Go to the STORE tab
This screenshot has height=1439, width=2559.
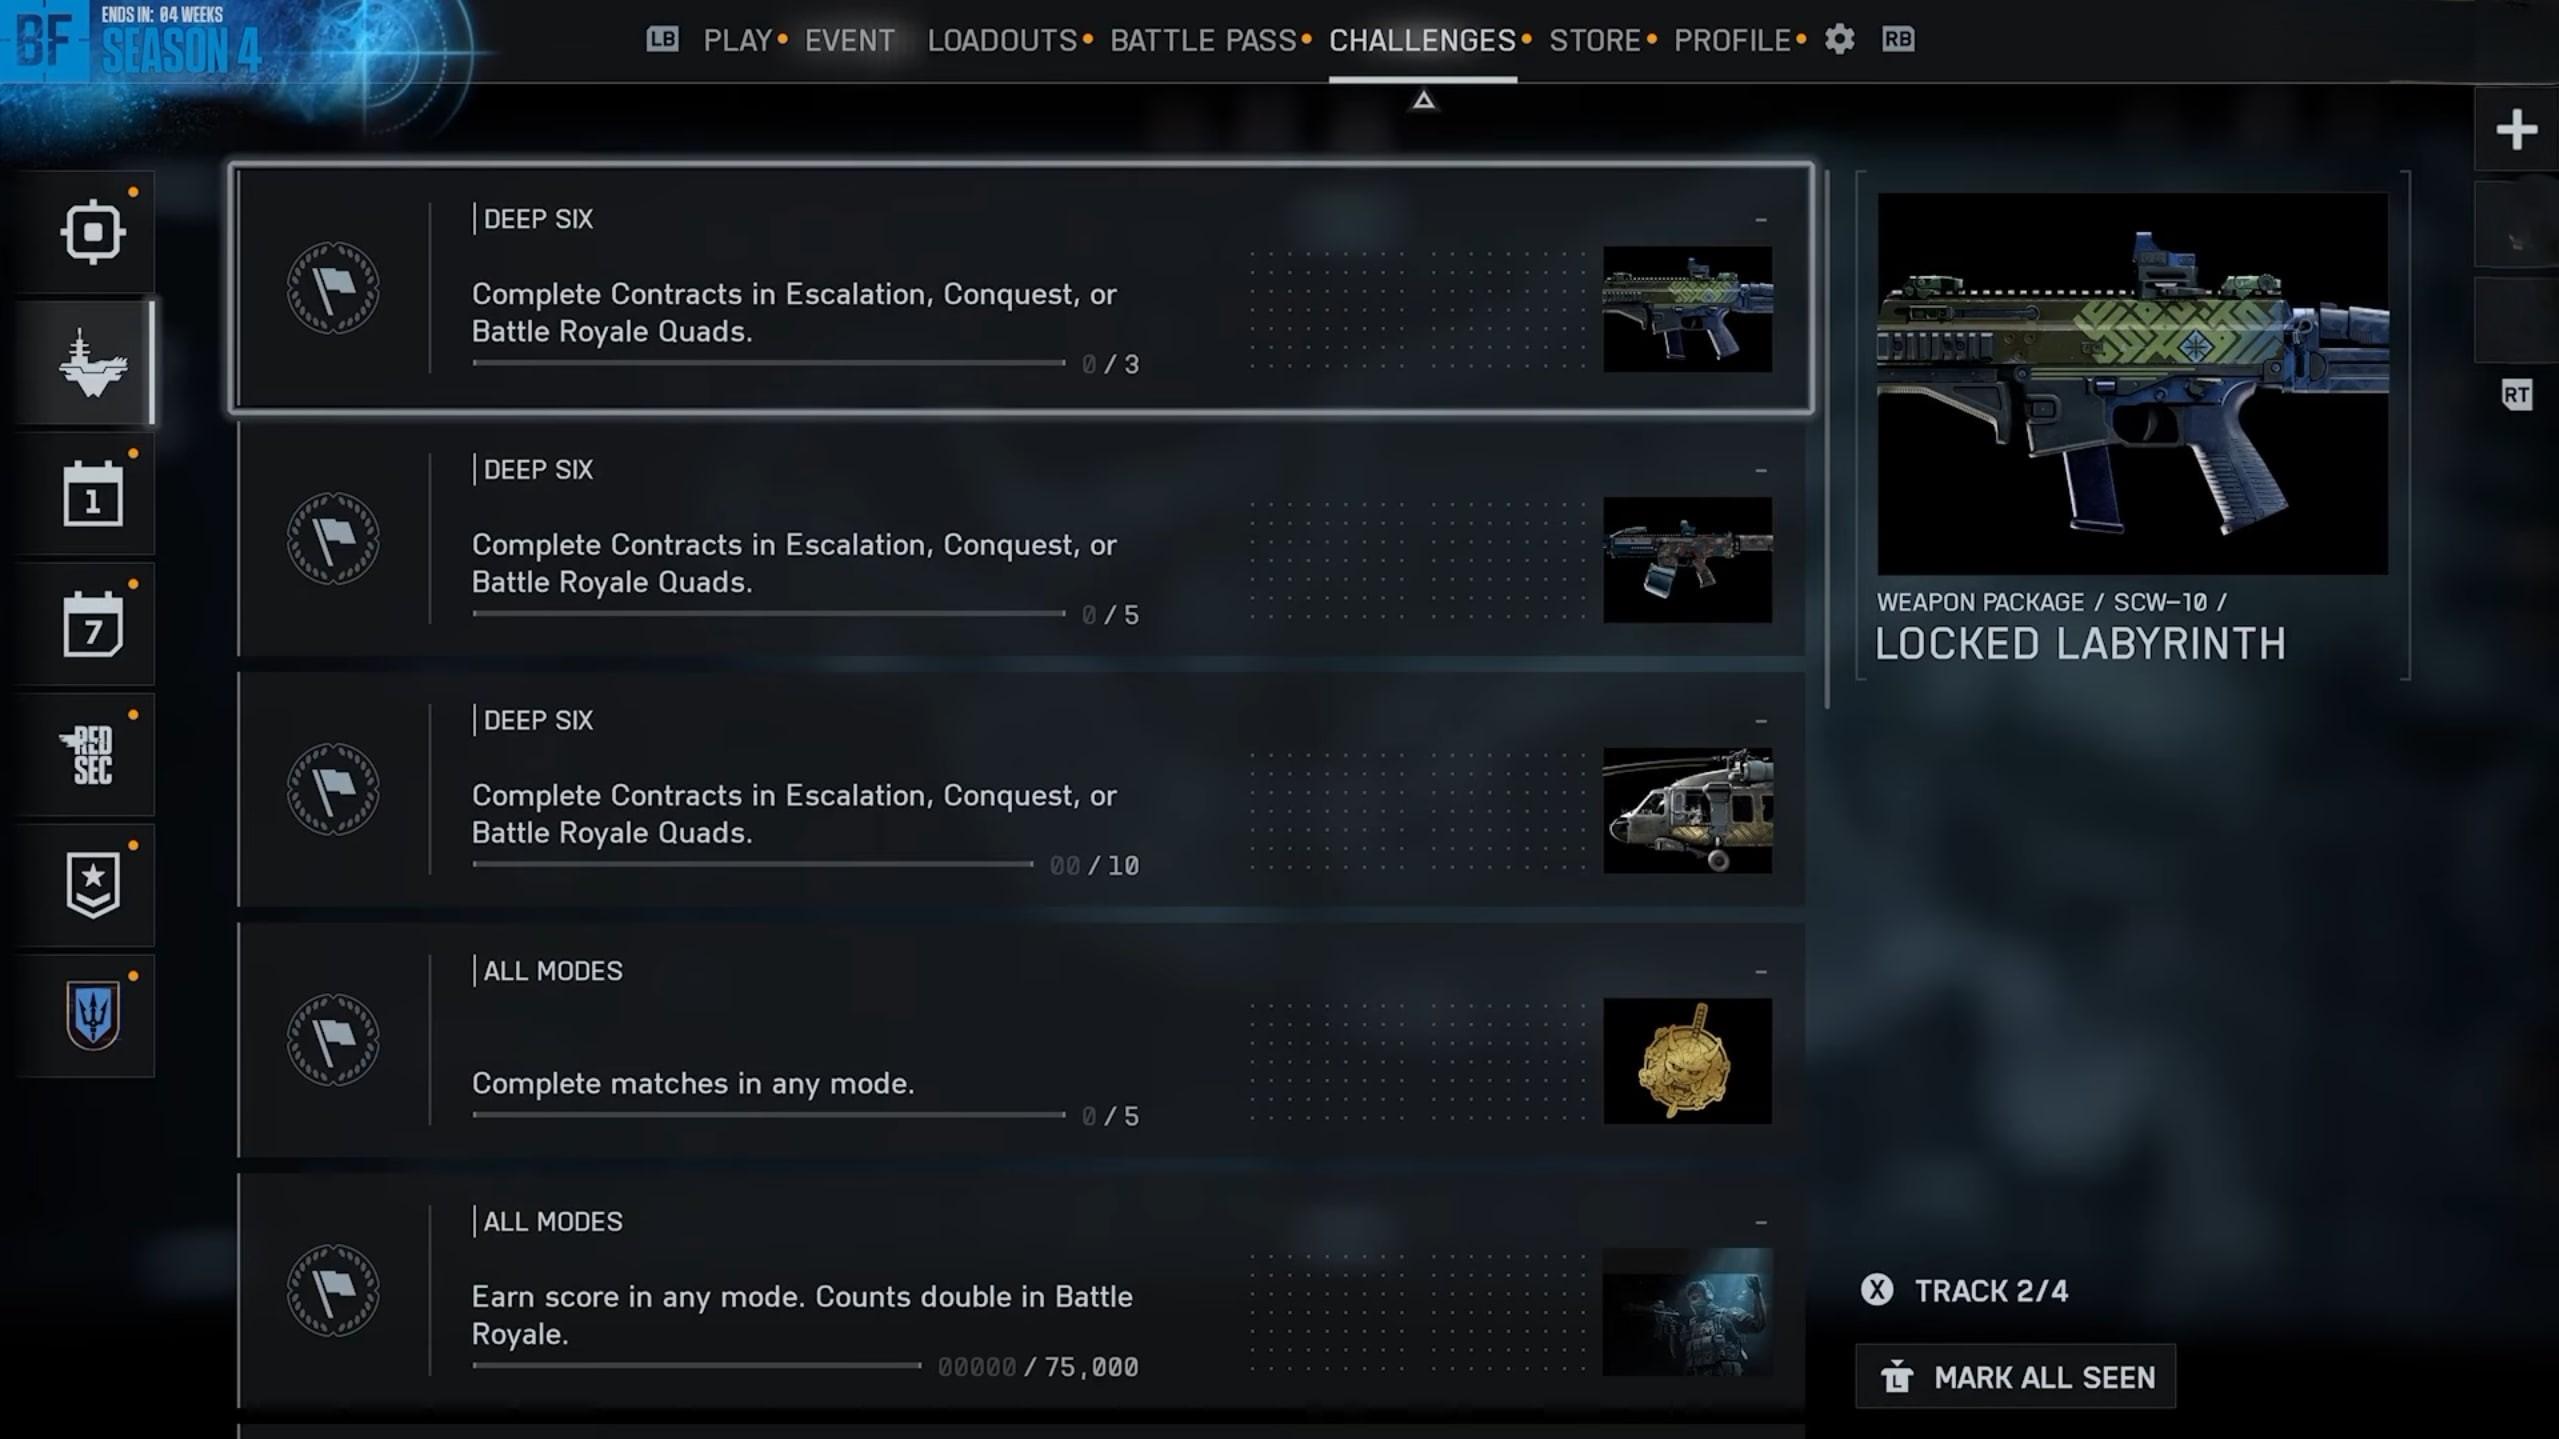[1595, 40]
